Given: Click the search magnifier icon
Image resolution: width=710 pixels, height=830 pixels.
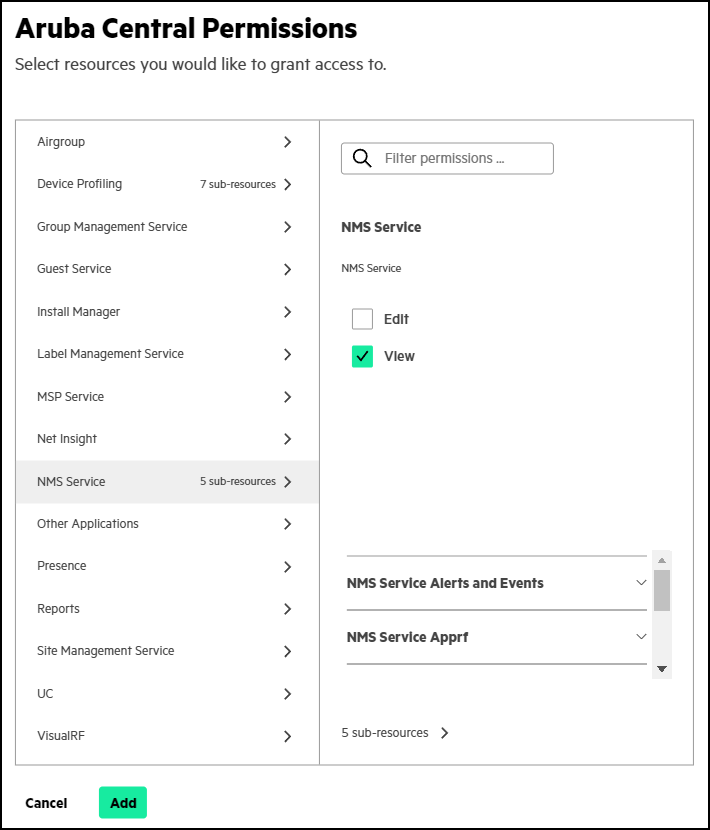Looking at the screenshot, I should 363,159.
